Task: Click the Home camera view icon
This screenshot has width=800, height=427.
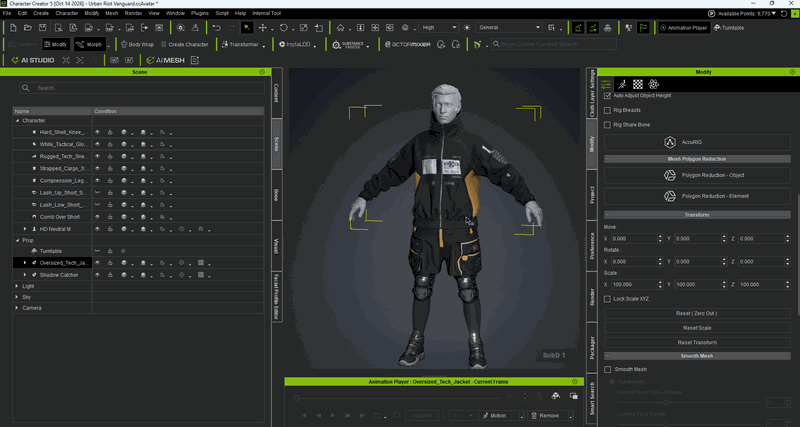Action: pyautogui.click(x=340, y=28)
